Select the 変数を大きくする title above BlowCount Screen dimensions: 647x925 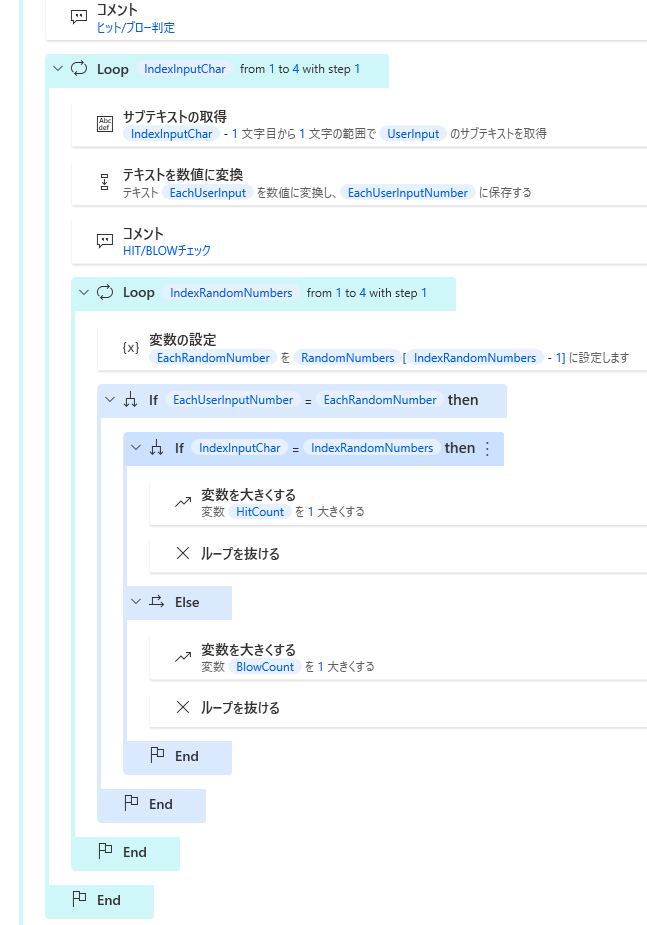point(248,650)
